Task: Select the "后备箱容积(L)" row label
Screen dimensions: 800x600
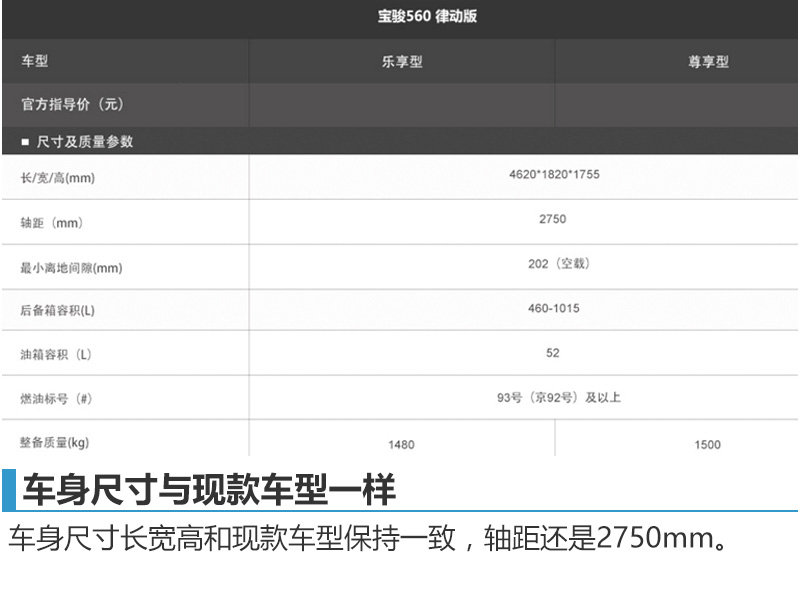Action: pos(57,310)
